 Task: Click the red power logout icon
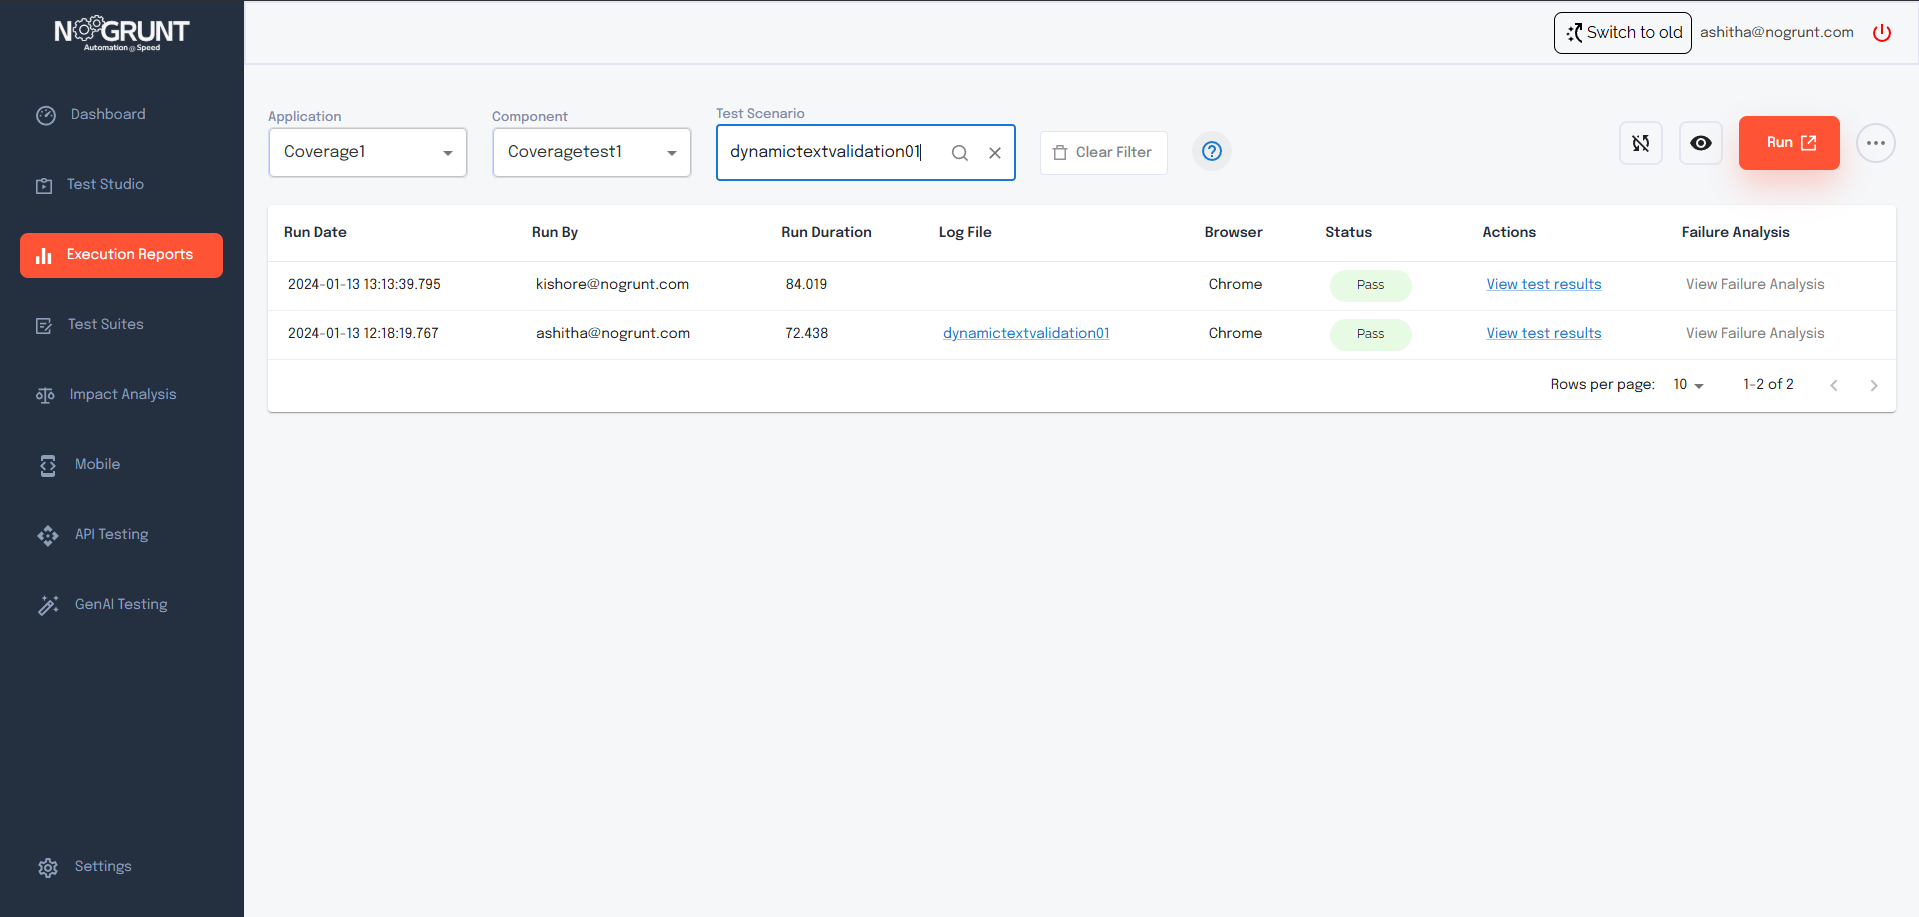click(x=1882, y=33)
